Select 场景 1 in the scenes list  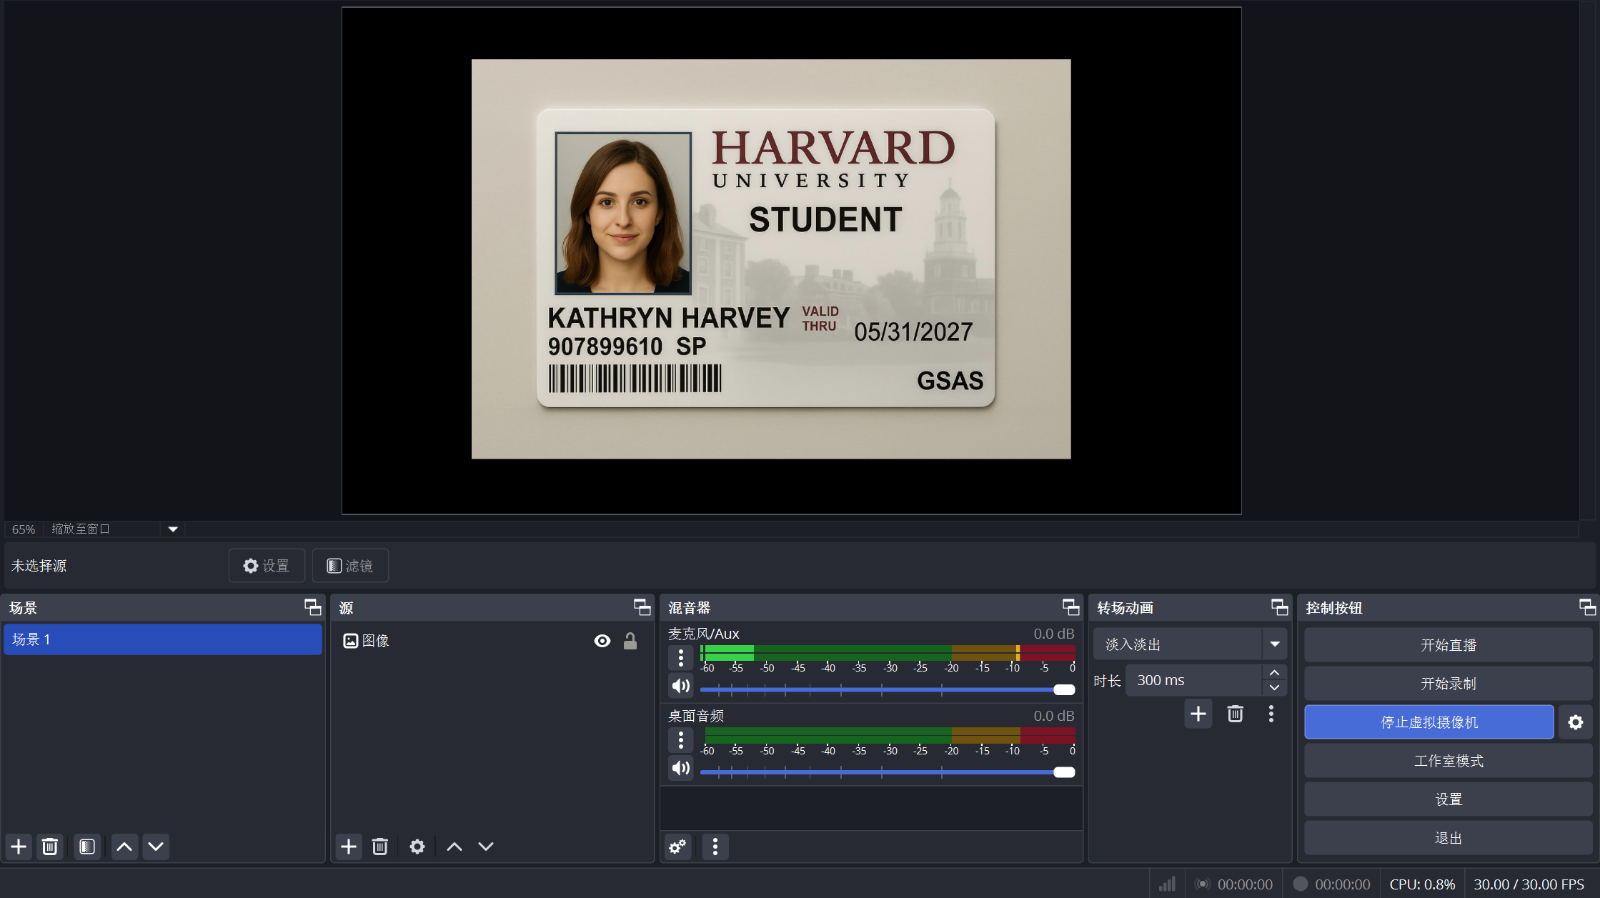(162, 640)
